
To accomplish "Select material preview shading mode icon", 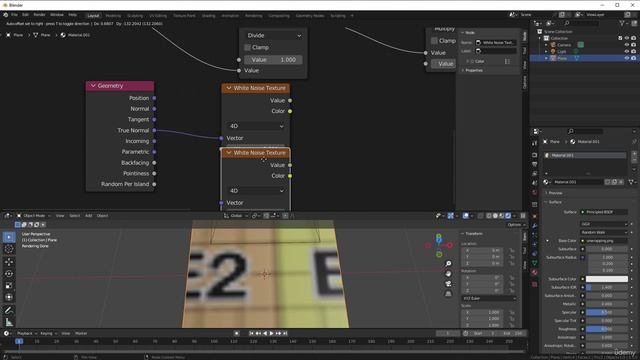I will (x=502, y=216).
